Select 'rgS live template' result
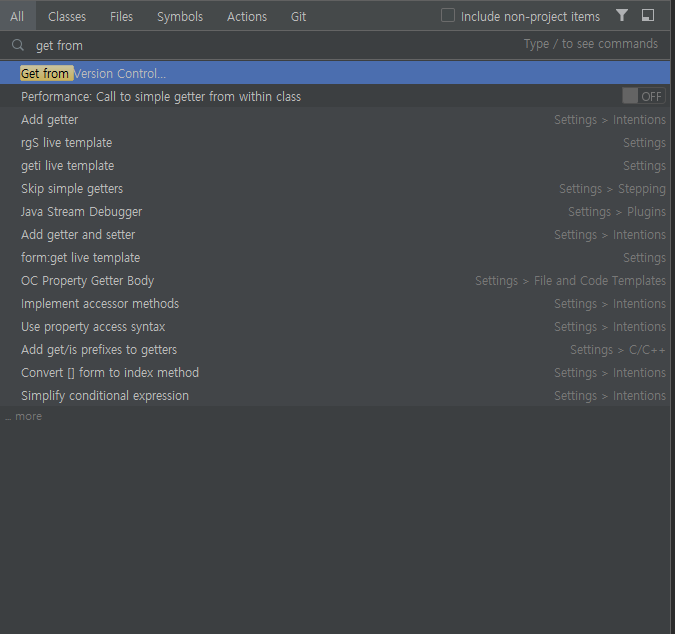 [335, 142]
